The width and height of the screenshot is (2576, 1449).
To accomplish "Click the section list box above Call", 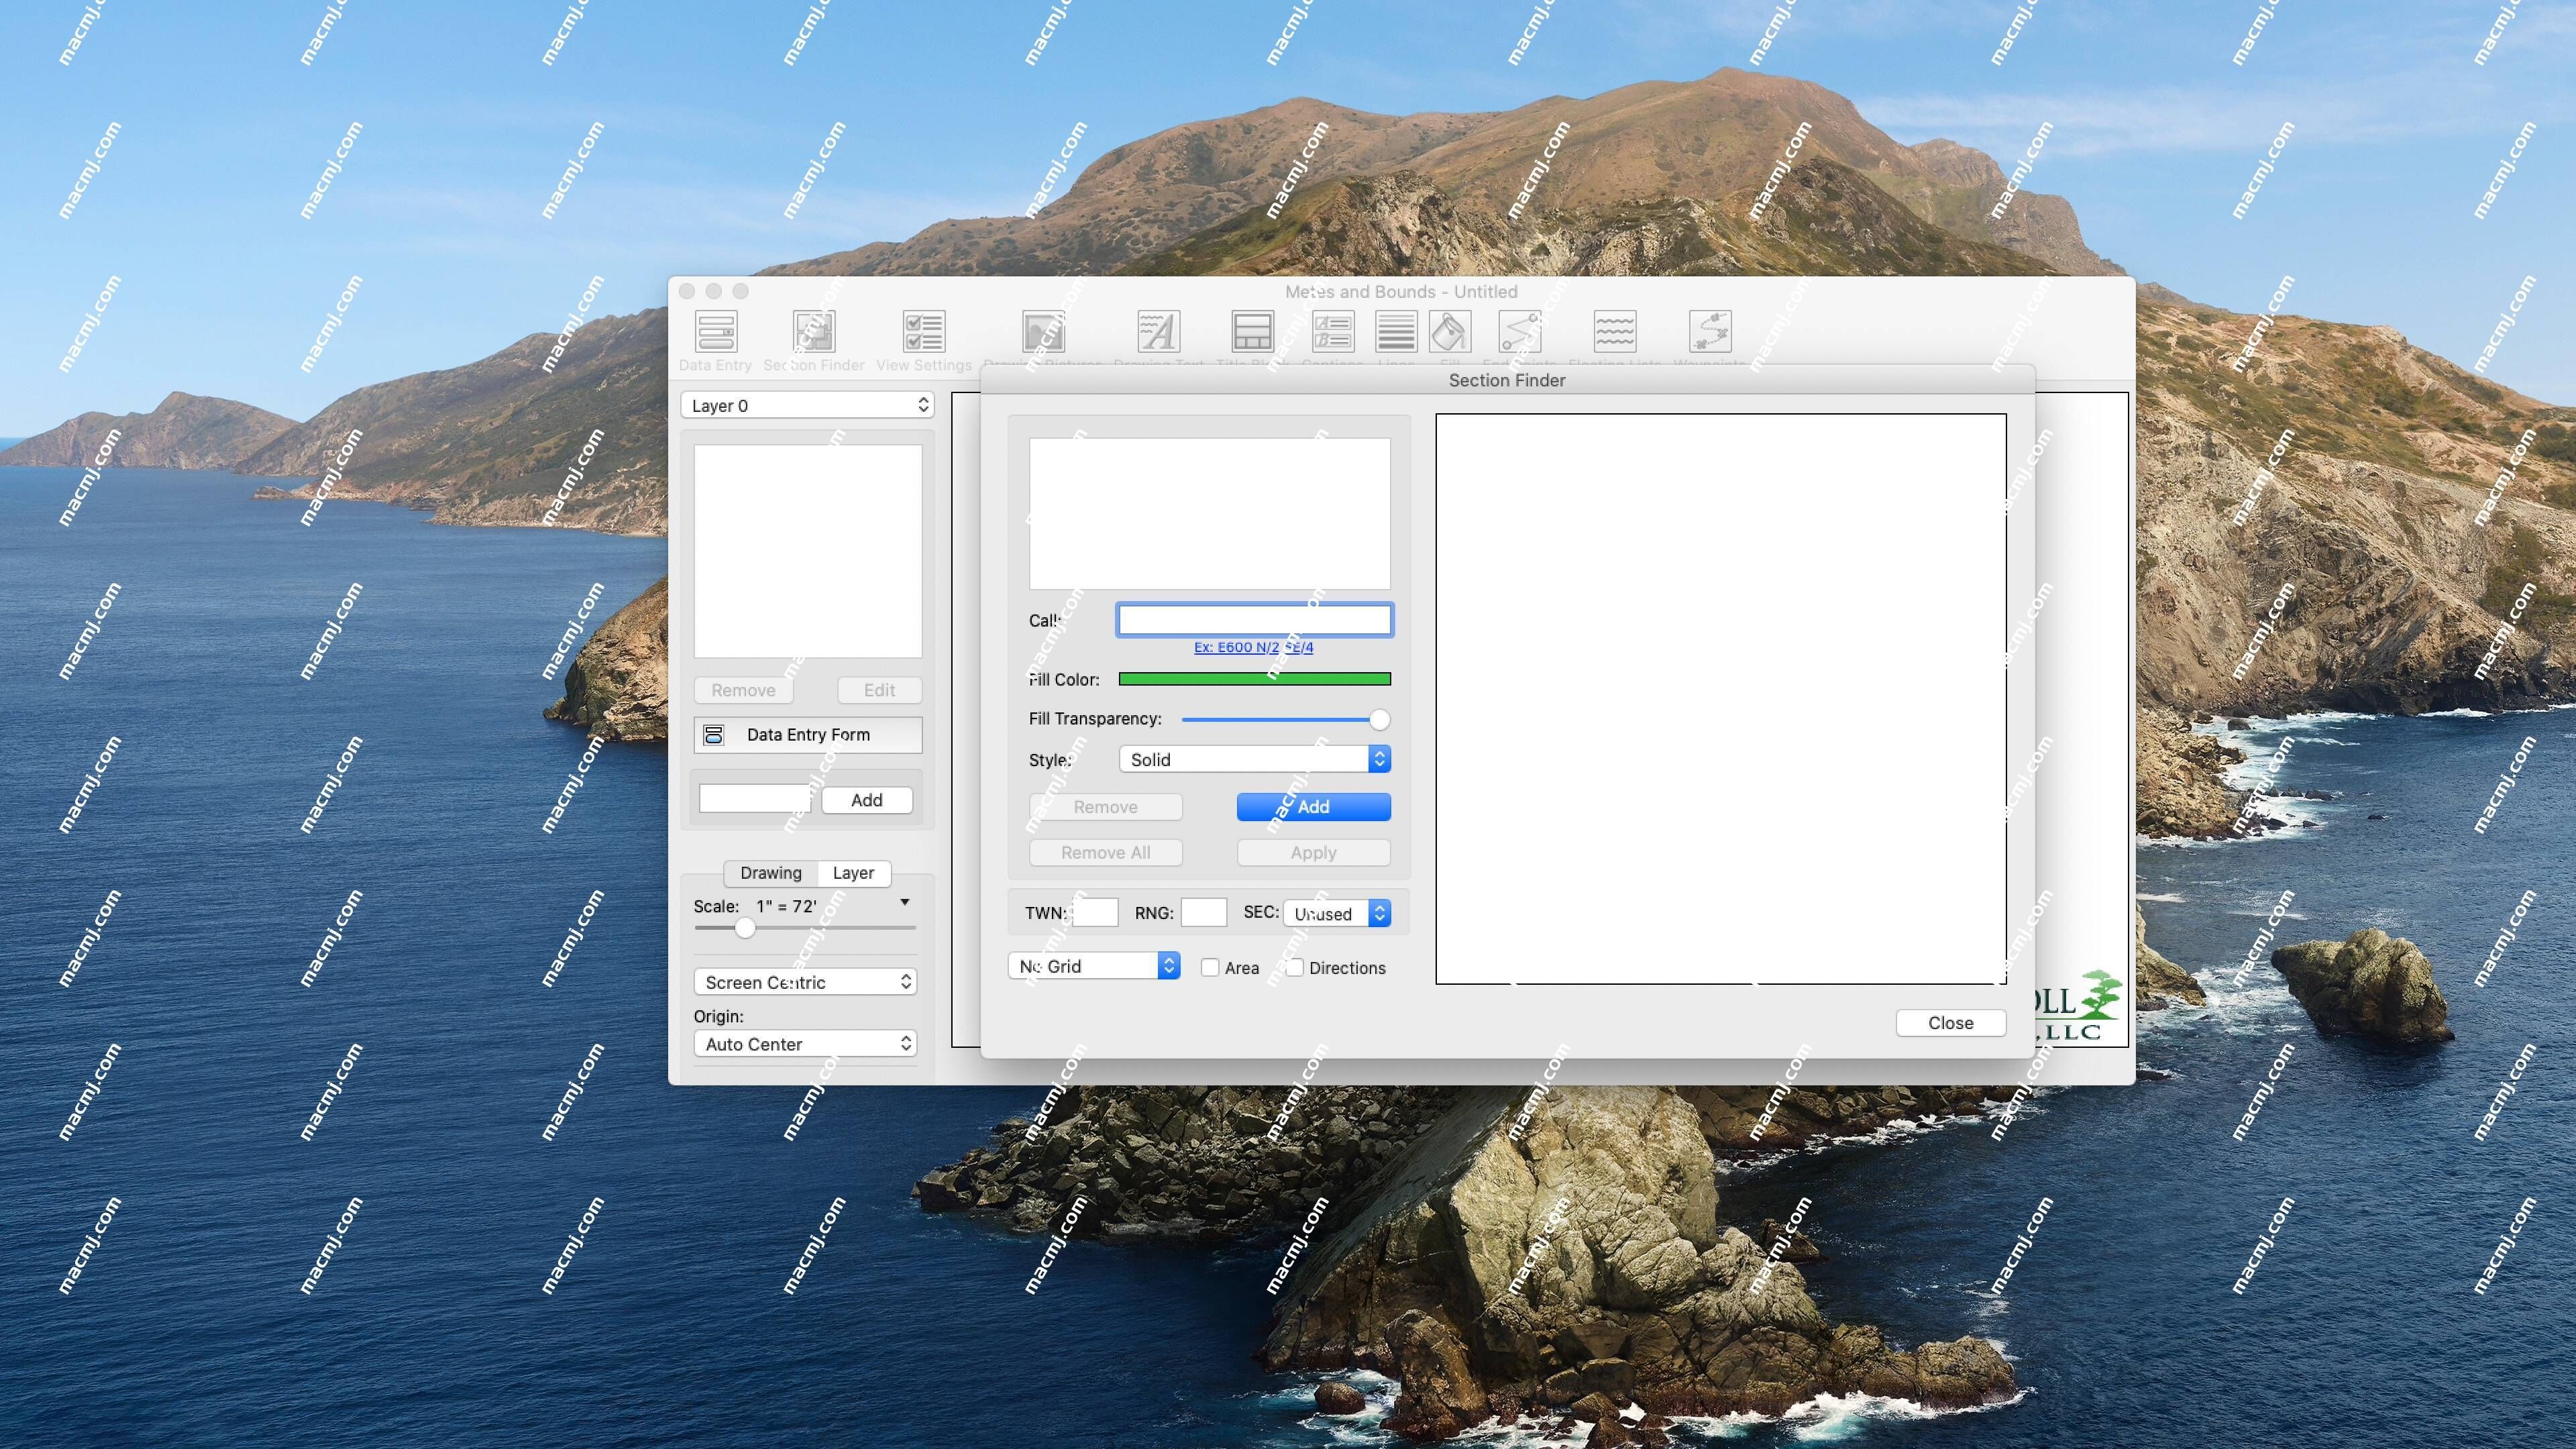I will [1209, 513].
